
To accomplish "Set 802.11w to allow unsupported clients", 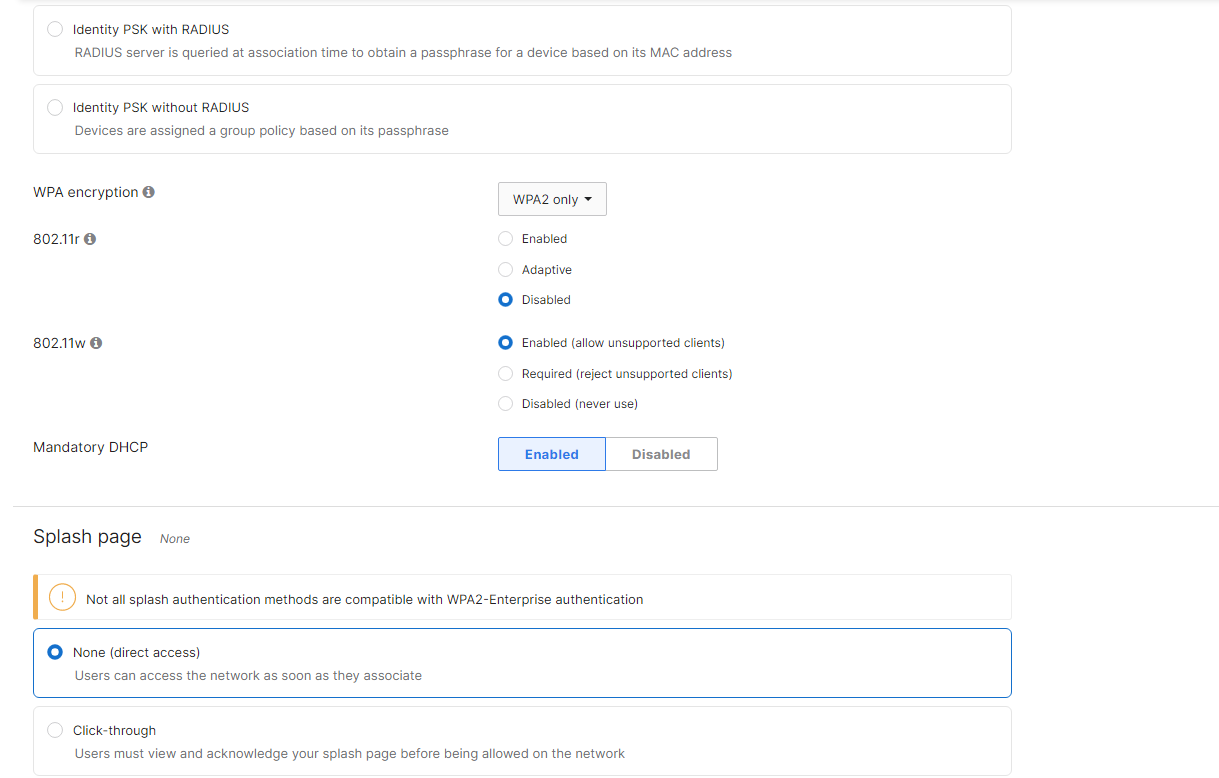I will (505, 342).
